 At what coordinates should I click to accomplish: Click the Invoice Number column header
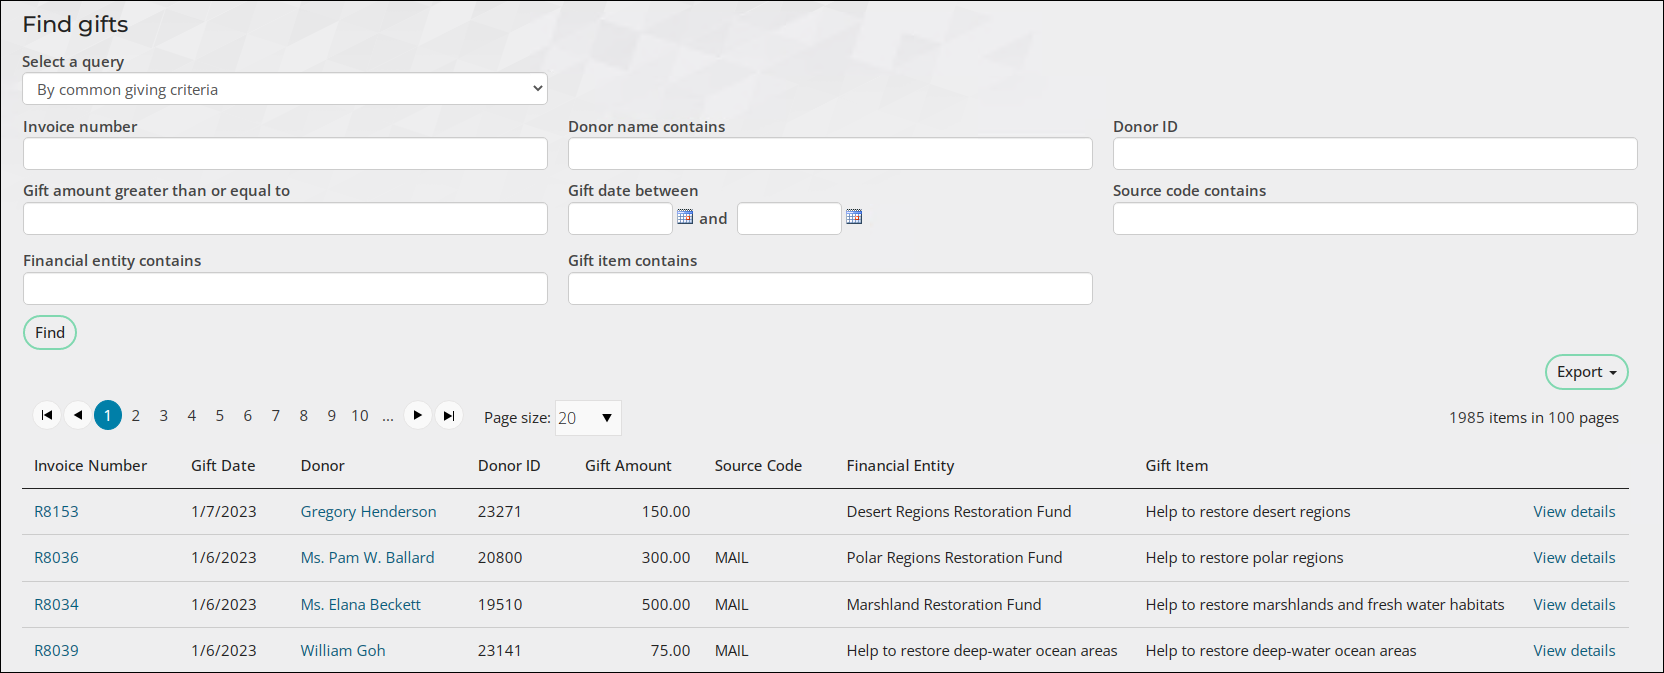90,466
